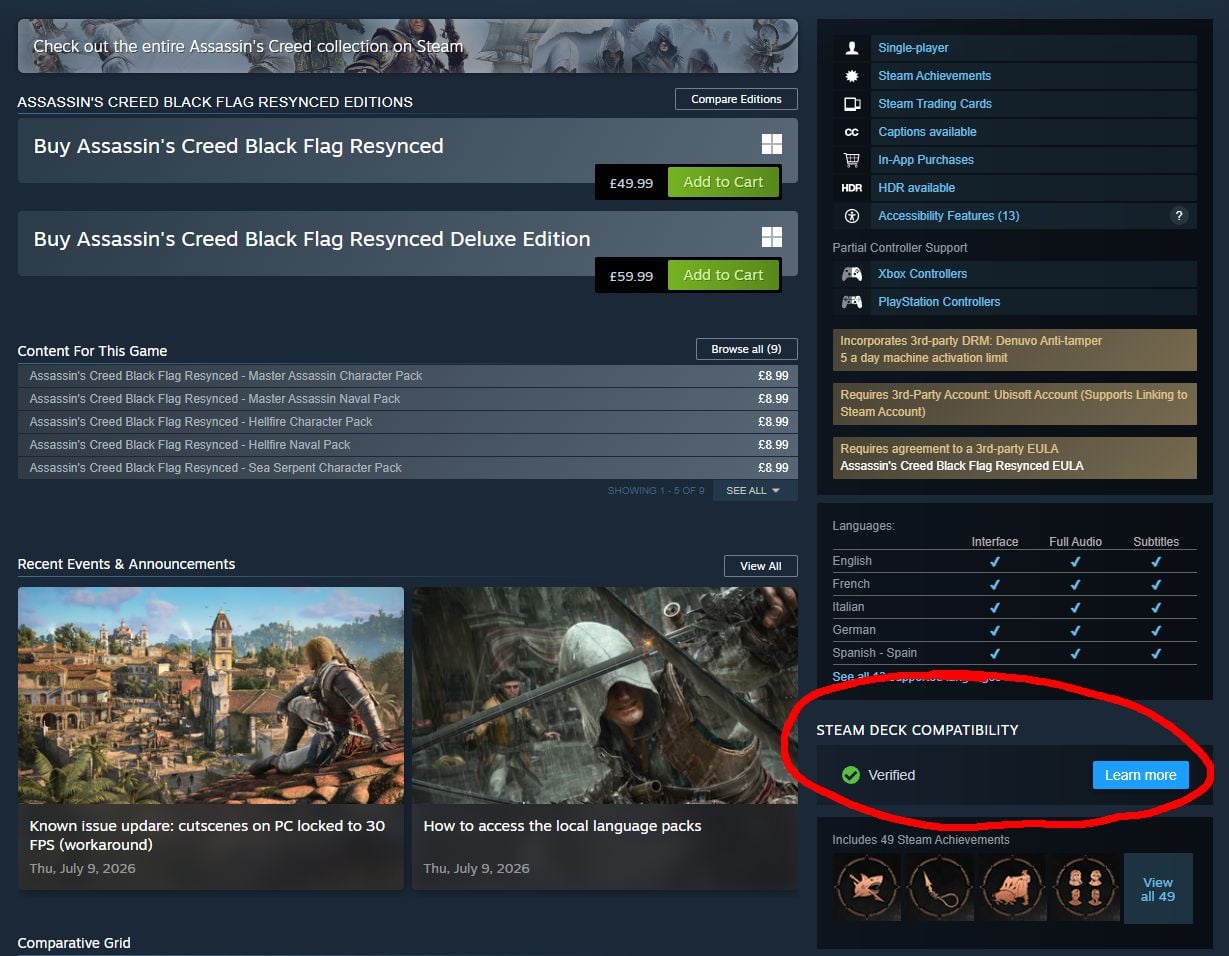Open Master Assassin Character Pack DLC
The image size is (1229, 956).
pyautogui.click(x=408, y=376)
